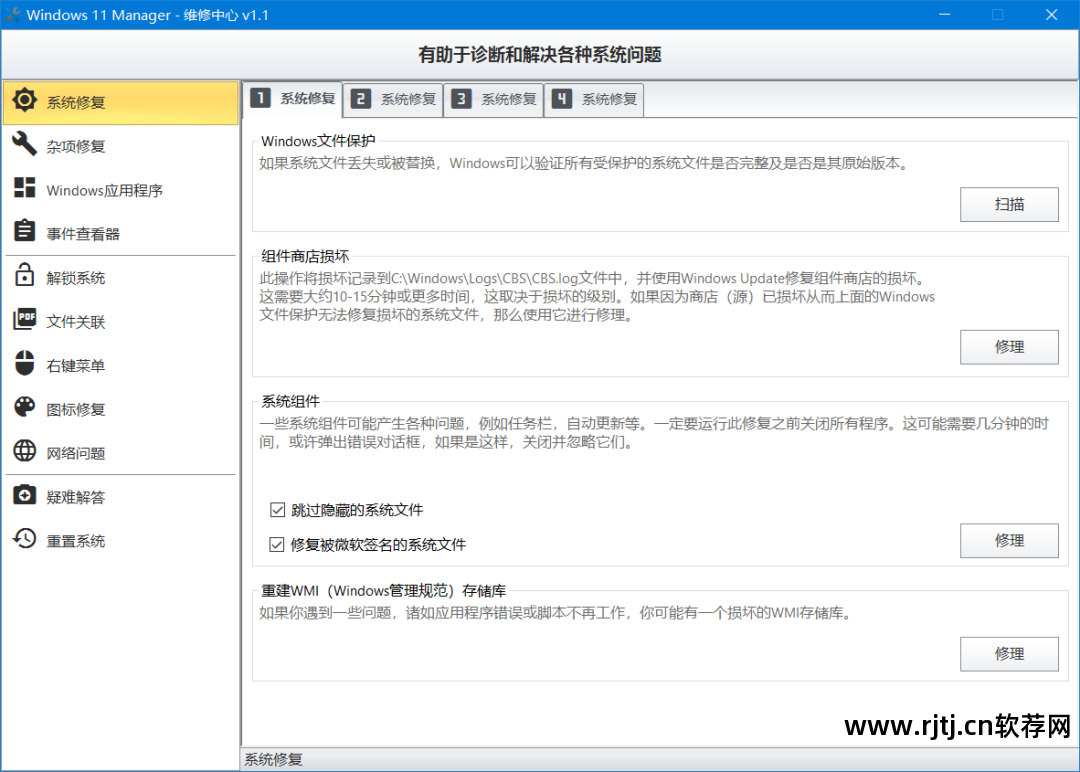Screen dimensions: 1080x772
Task: Open Windows应用程序 section
Action: pos(121,190)
